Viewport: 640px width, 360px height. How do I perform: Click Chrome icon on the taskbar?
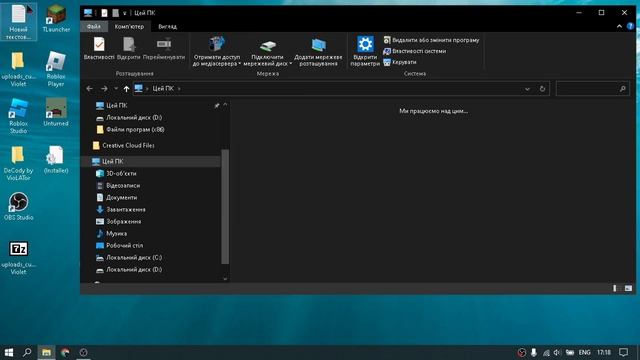(65, 352)
